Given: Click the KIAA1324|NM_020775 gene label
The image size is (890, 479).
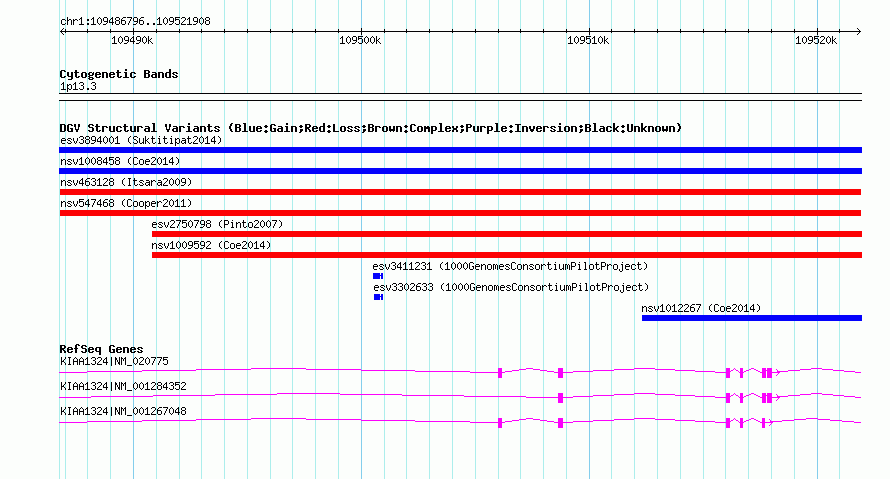Looking at the screenshot, I should (114, 361).
